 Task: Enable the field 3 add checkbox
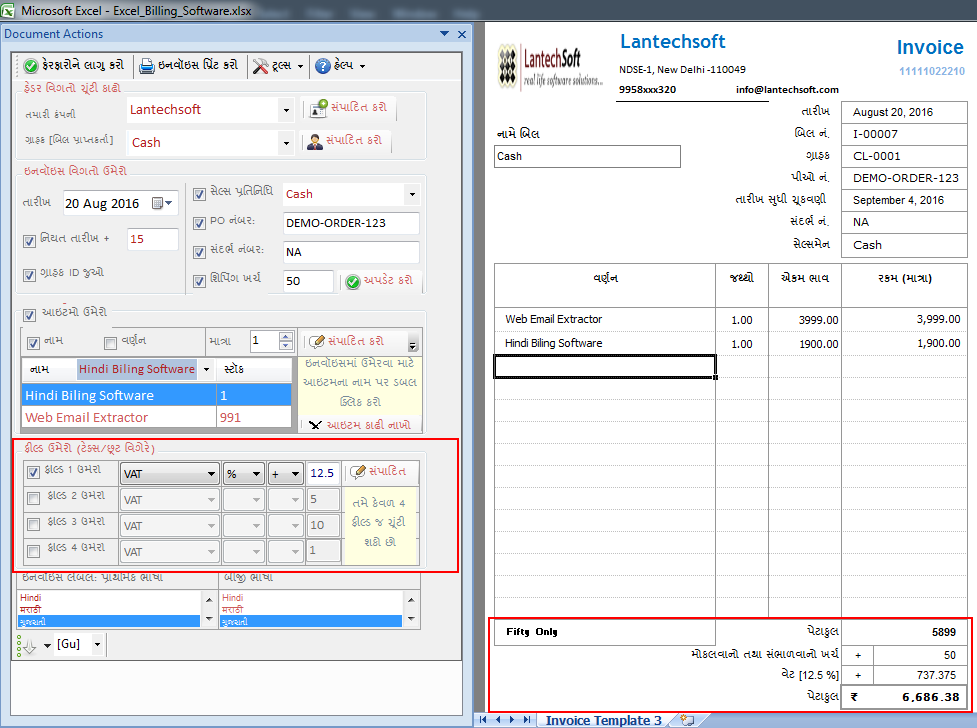[x=34, y=525]
